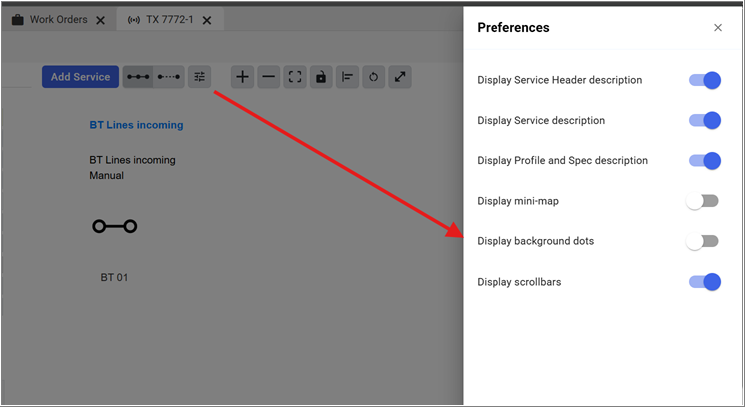Click the Add Service button
The image size is (745, 407).
(x=80, y=77)
